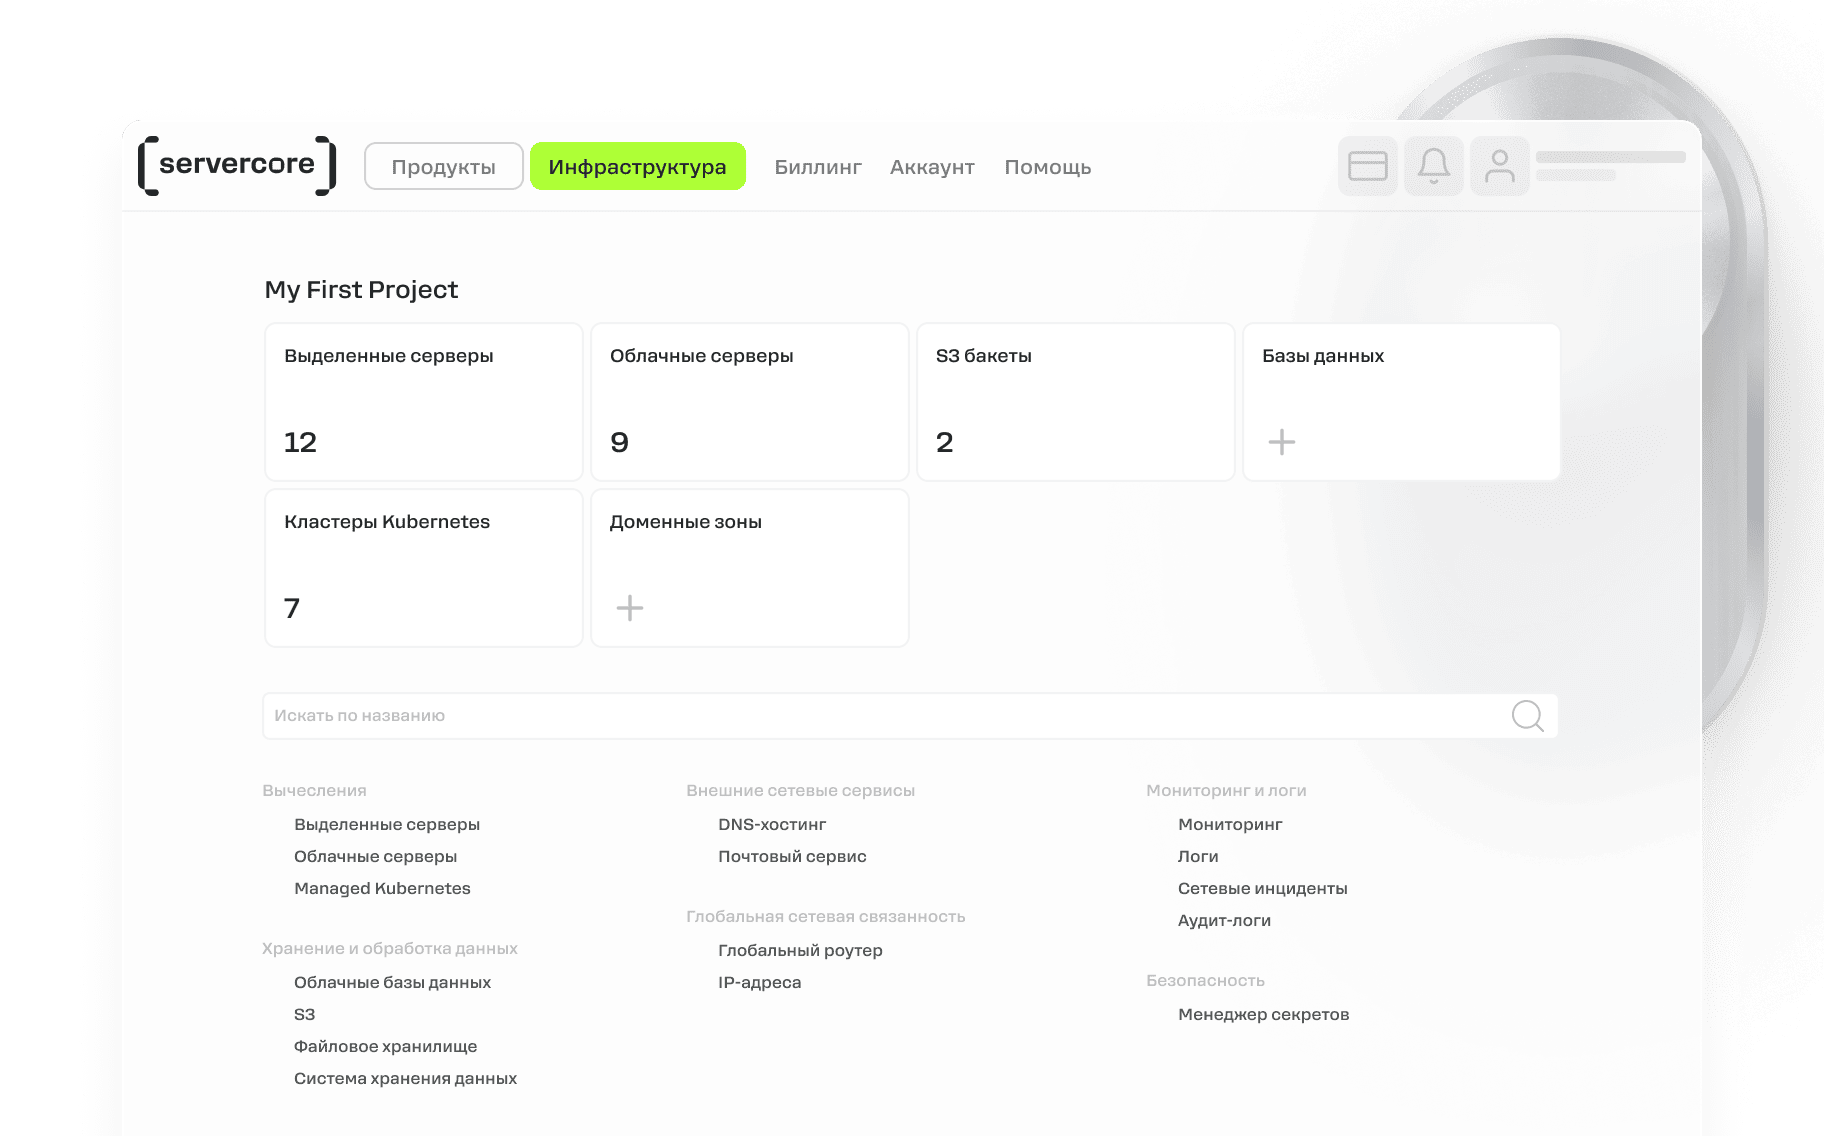The width and height of the screenshot is (1824, 1136).
Task: Open the Продукты dropdown
Action: pyautogui.click(x=443, y=166)
